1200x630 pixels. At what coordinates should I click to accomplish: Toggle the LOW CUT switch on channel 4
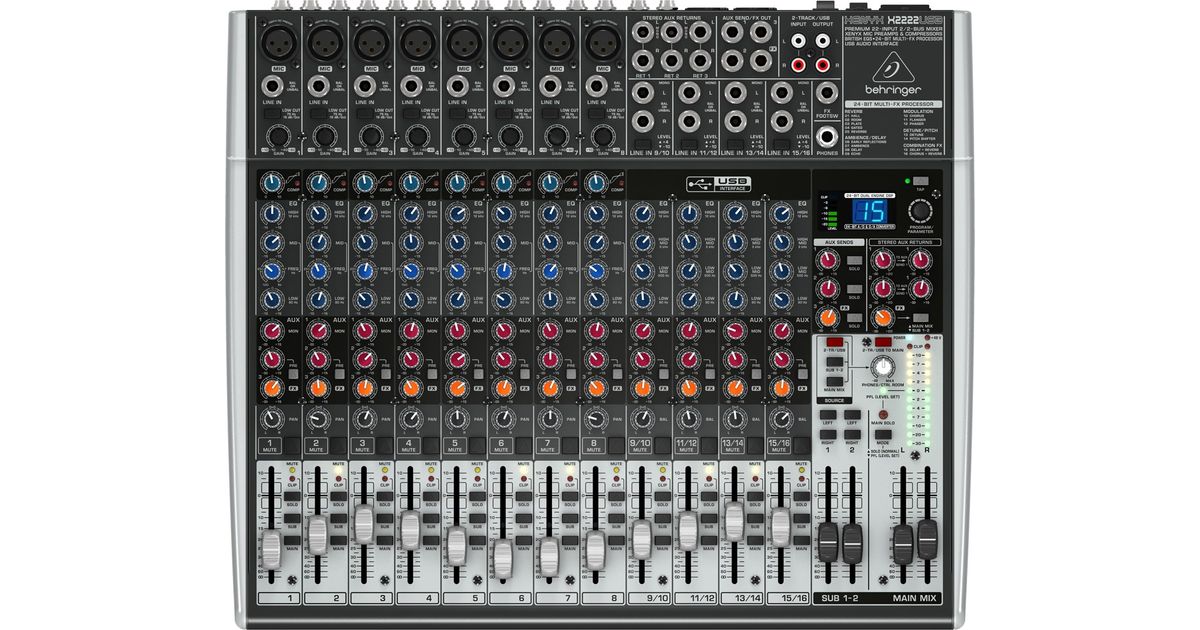click(410, 115)
